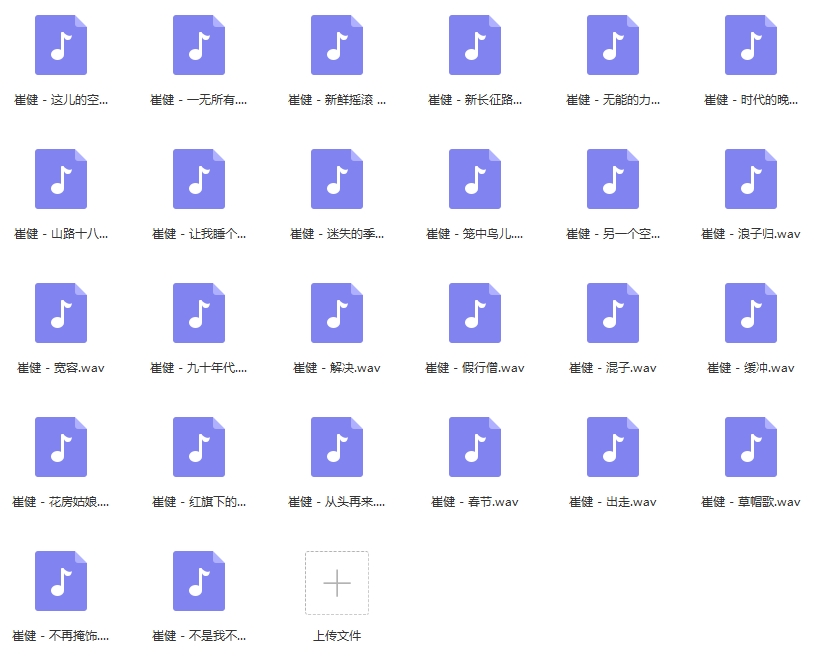Click the file name 崔健 - 出走.wav

click(x=613, y=502)
